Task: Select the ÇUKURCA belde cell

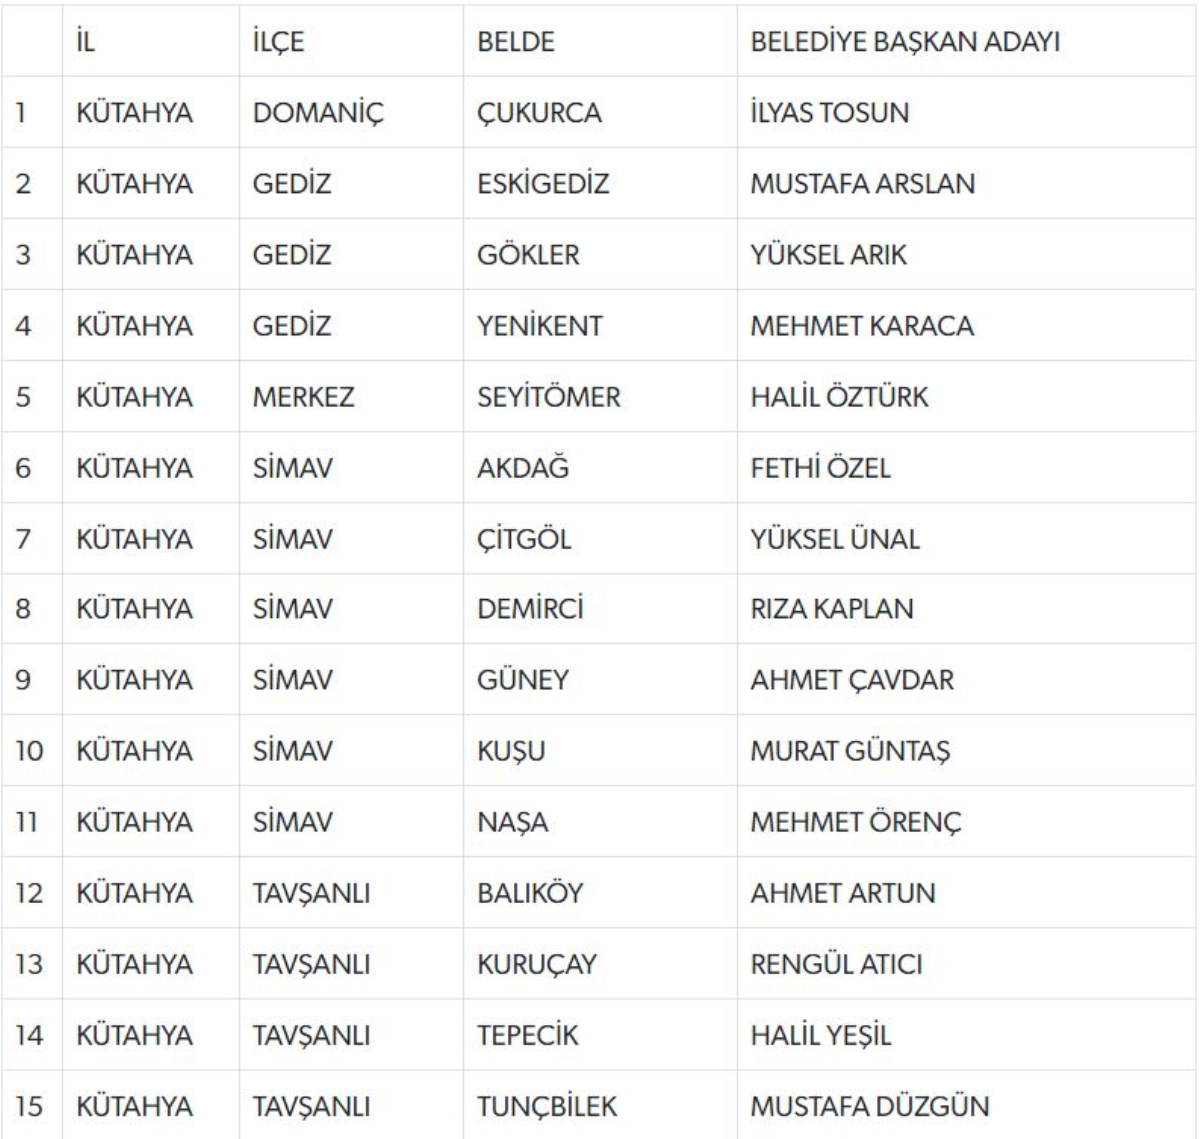Action: tap(539, 112)
